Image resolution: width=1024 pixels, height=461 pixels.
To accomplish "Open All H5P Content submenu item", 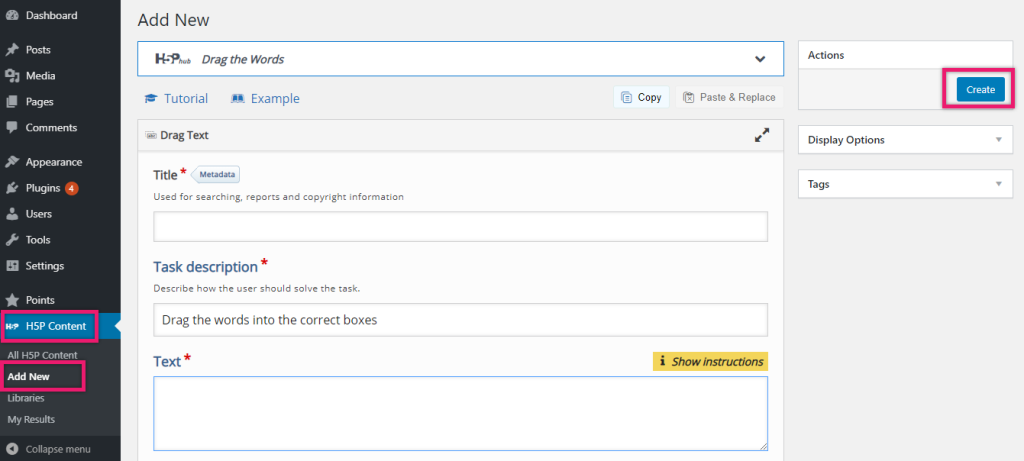I will pos(42,356).
